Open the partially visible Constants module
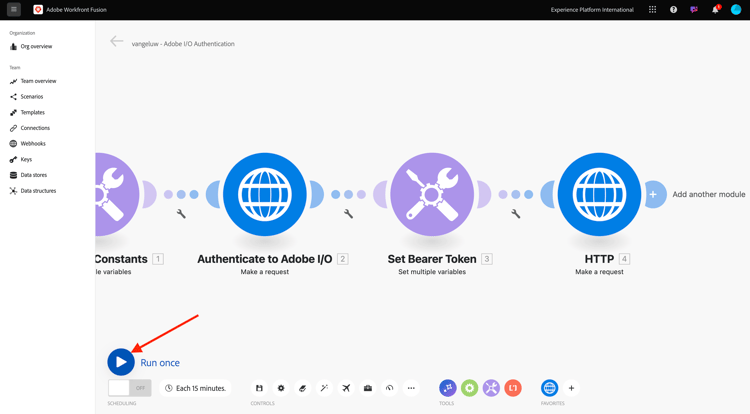This screenshot has height=414, width=750. (117, 194)
